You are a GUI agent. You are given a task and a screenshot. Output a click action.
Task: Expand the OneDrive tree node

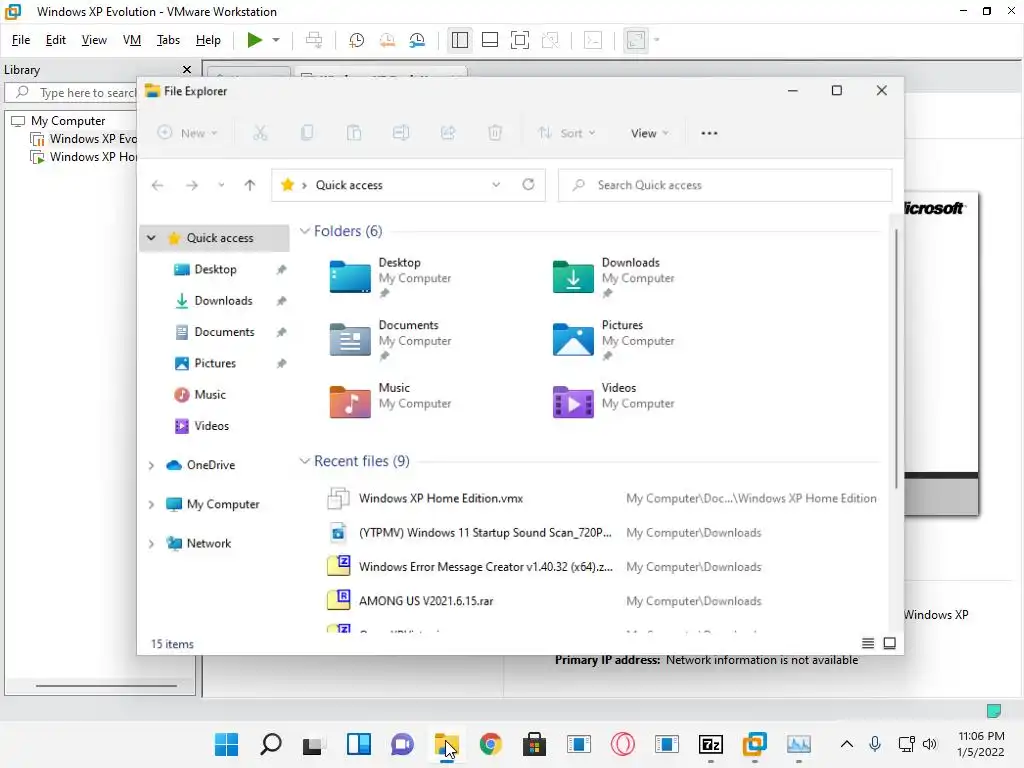[x=152, y=466]
